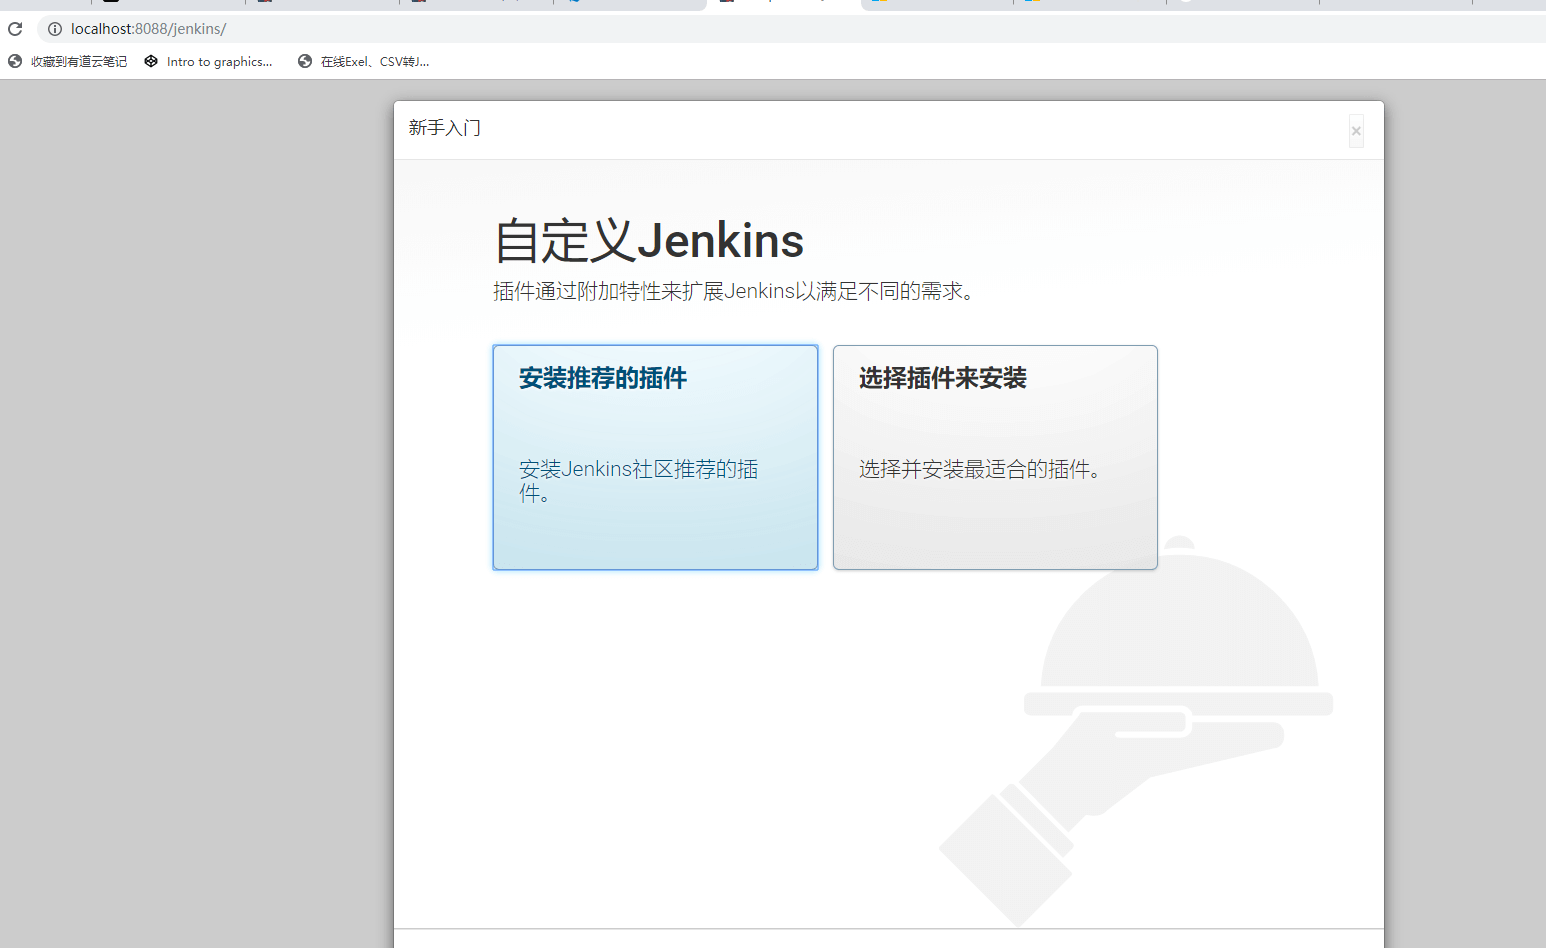Click the 选择并安装最适合的插件 description text
Screen dimensions: 1546x948
tap(980, 469)
